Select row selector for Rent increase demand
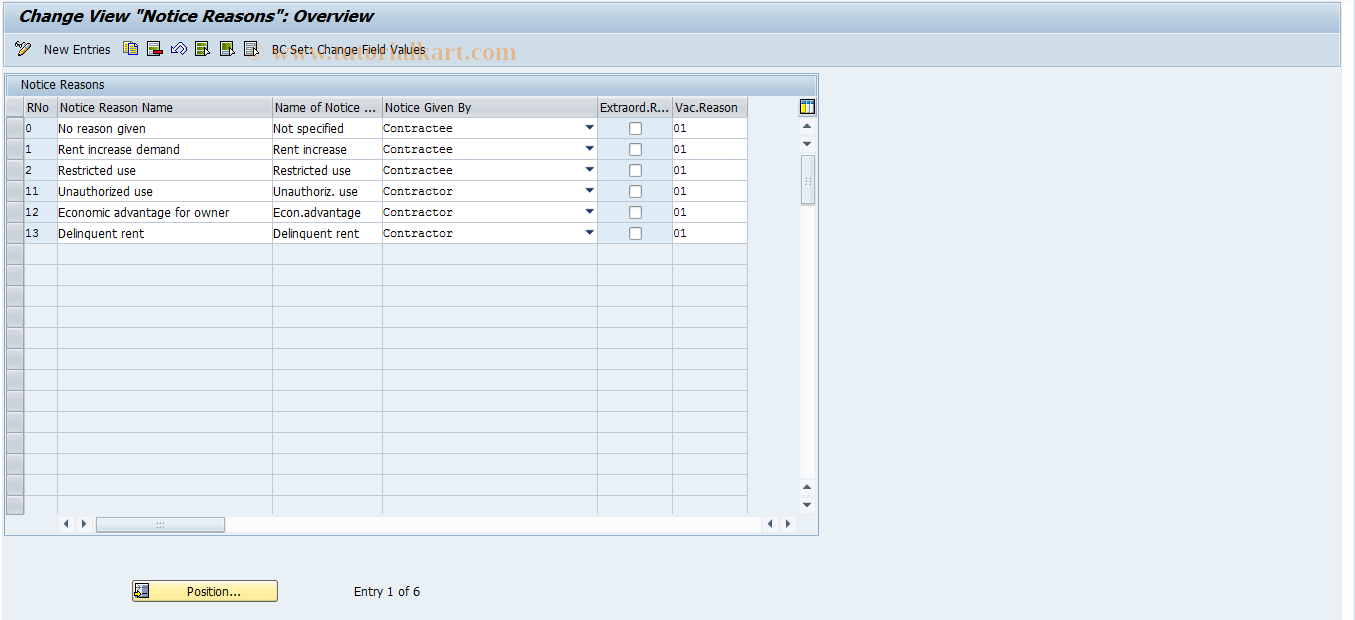The width and height of the screenshot is (1355, 620). point(14,149)
